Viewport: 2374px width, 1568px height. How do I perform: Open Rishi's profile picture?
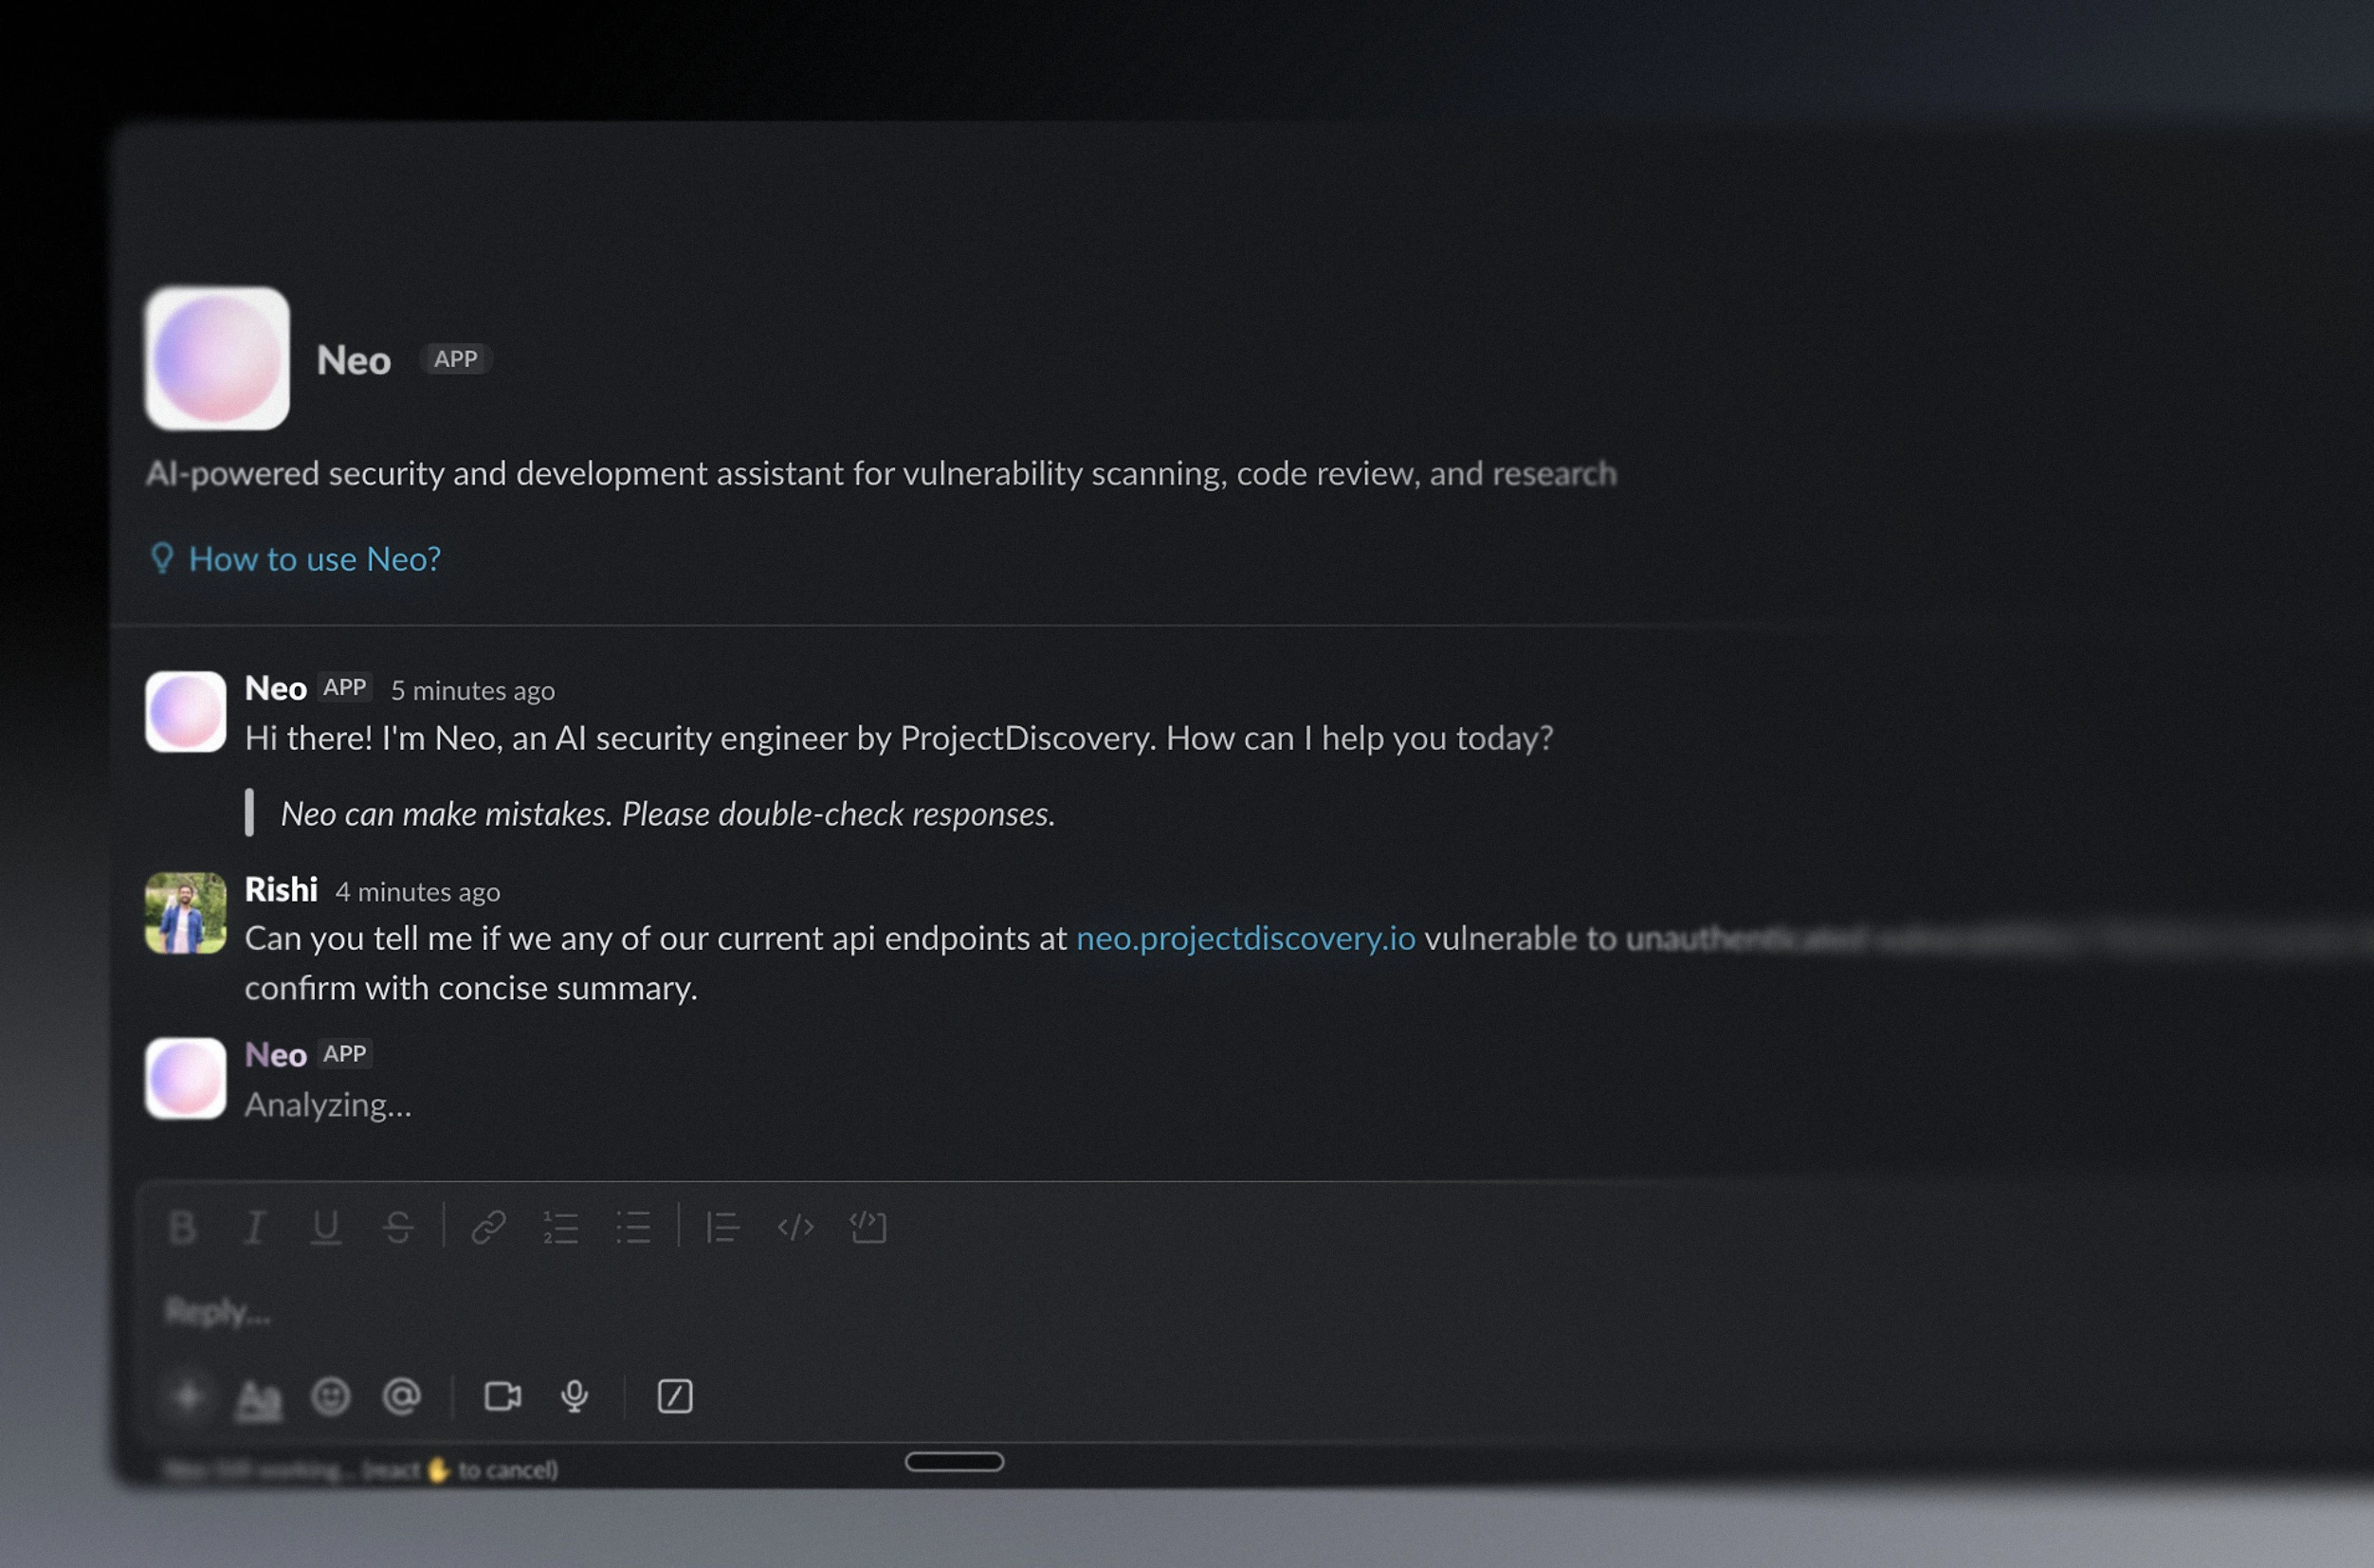[x=185, y=912]
